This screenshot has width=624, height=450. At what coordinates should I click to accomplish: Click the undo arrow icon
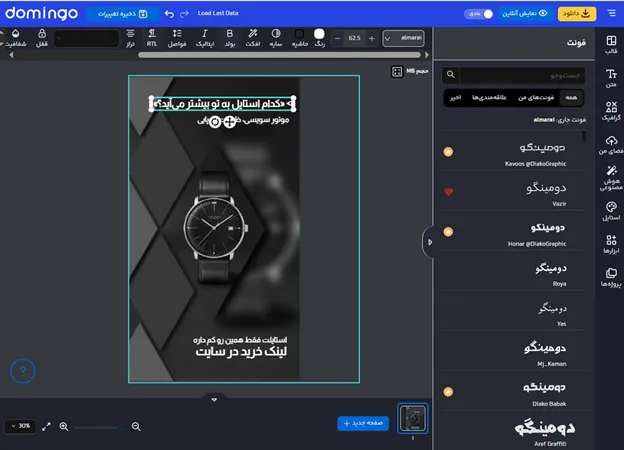[169, 14]
